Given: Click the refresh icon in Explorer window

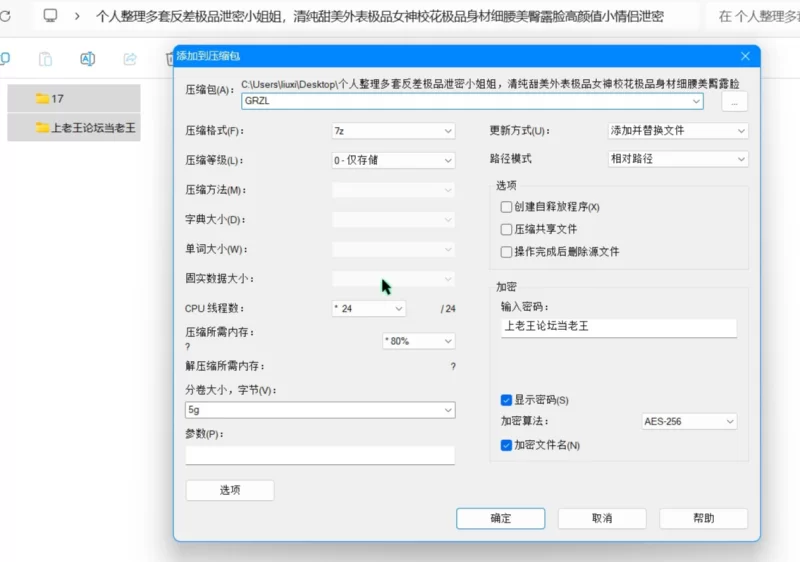Looking at the screenshot, I should click(x=5, y=16).
